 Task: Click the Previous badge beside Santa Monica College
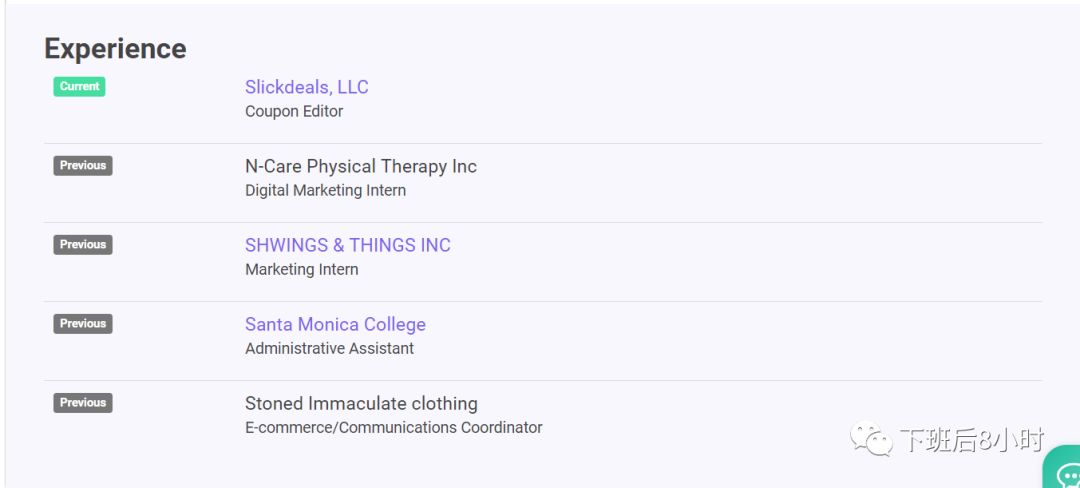(x=83, y=324)
